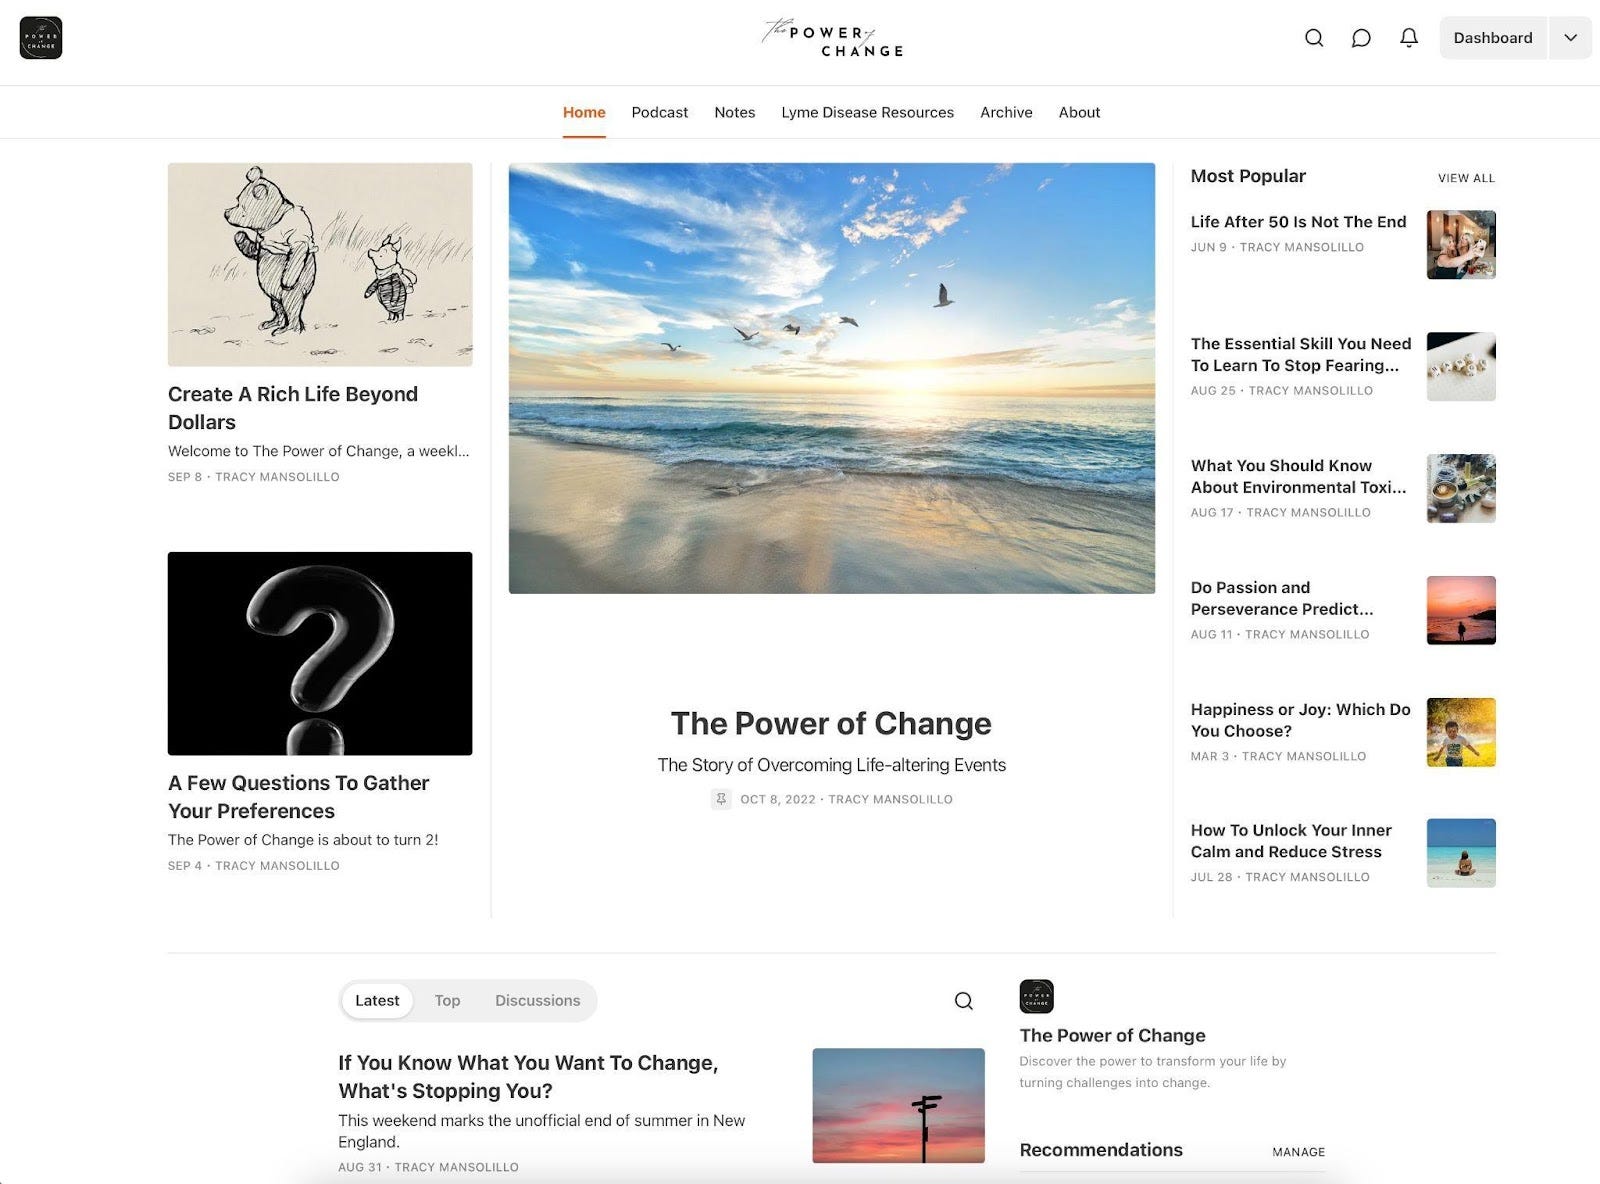
Task: Open the Podcast tab
Action: [x=660, y=112]
